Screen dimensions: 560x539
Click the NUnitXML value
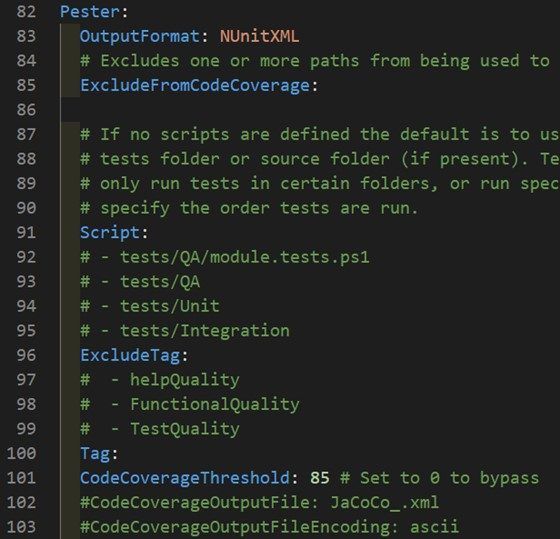click(259, 36)
